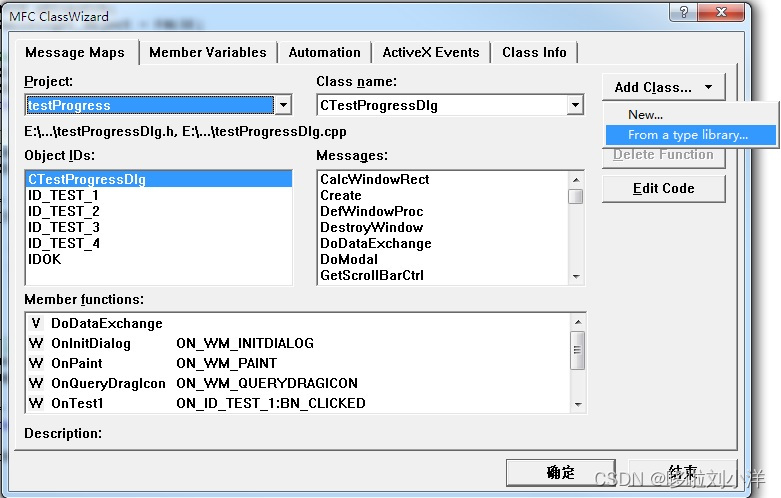Screen dimensions: 781x498
Task: Select Create in Messages list
Action: 442,195
